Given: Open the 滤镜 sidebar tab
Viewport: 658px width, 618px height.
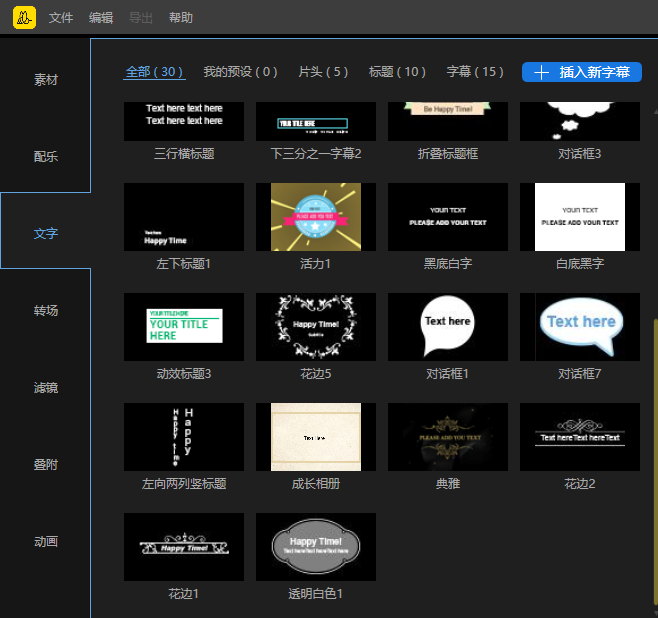Looking at the screenshot, I should 46,388.
